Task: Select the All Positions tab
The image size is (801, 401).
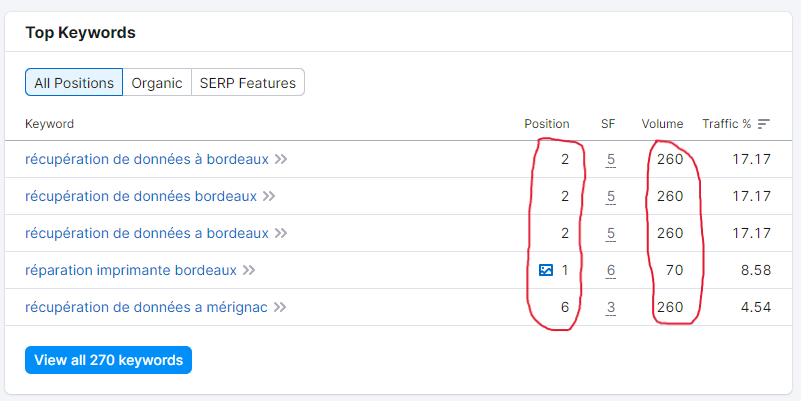Action: click(74, 83)
